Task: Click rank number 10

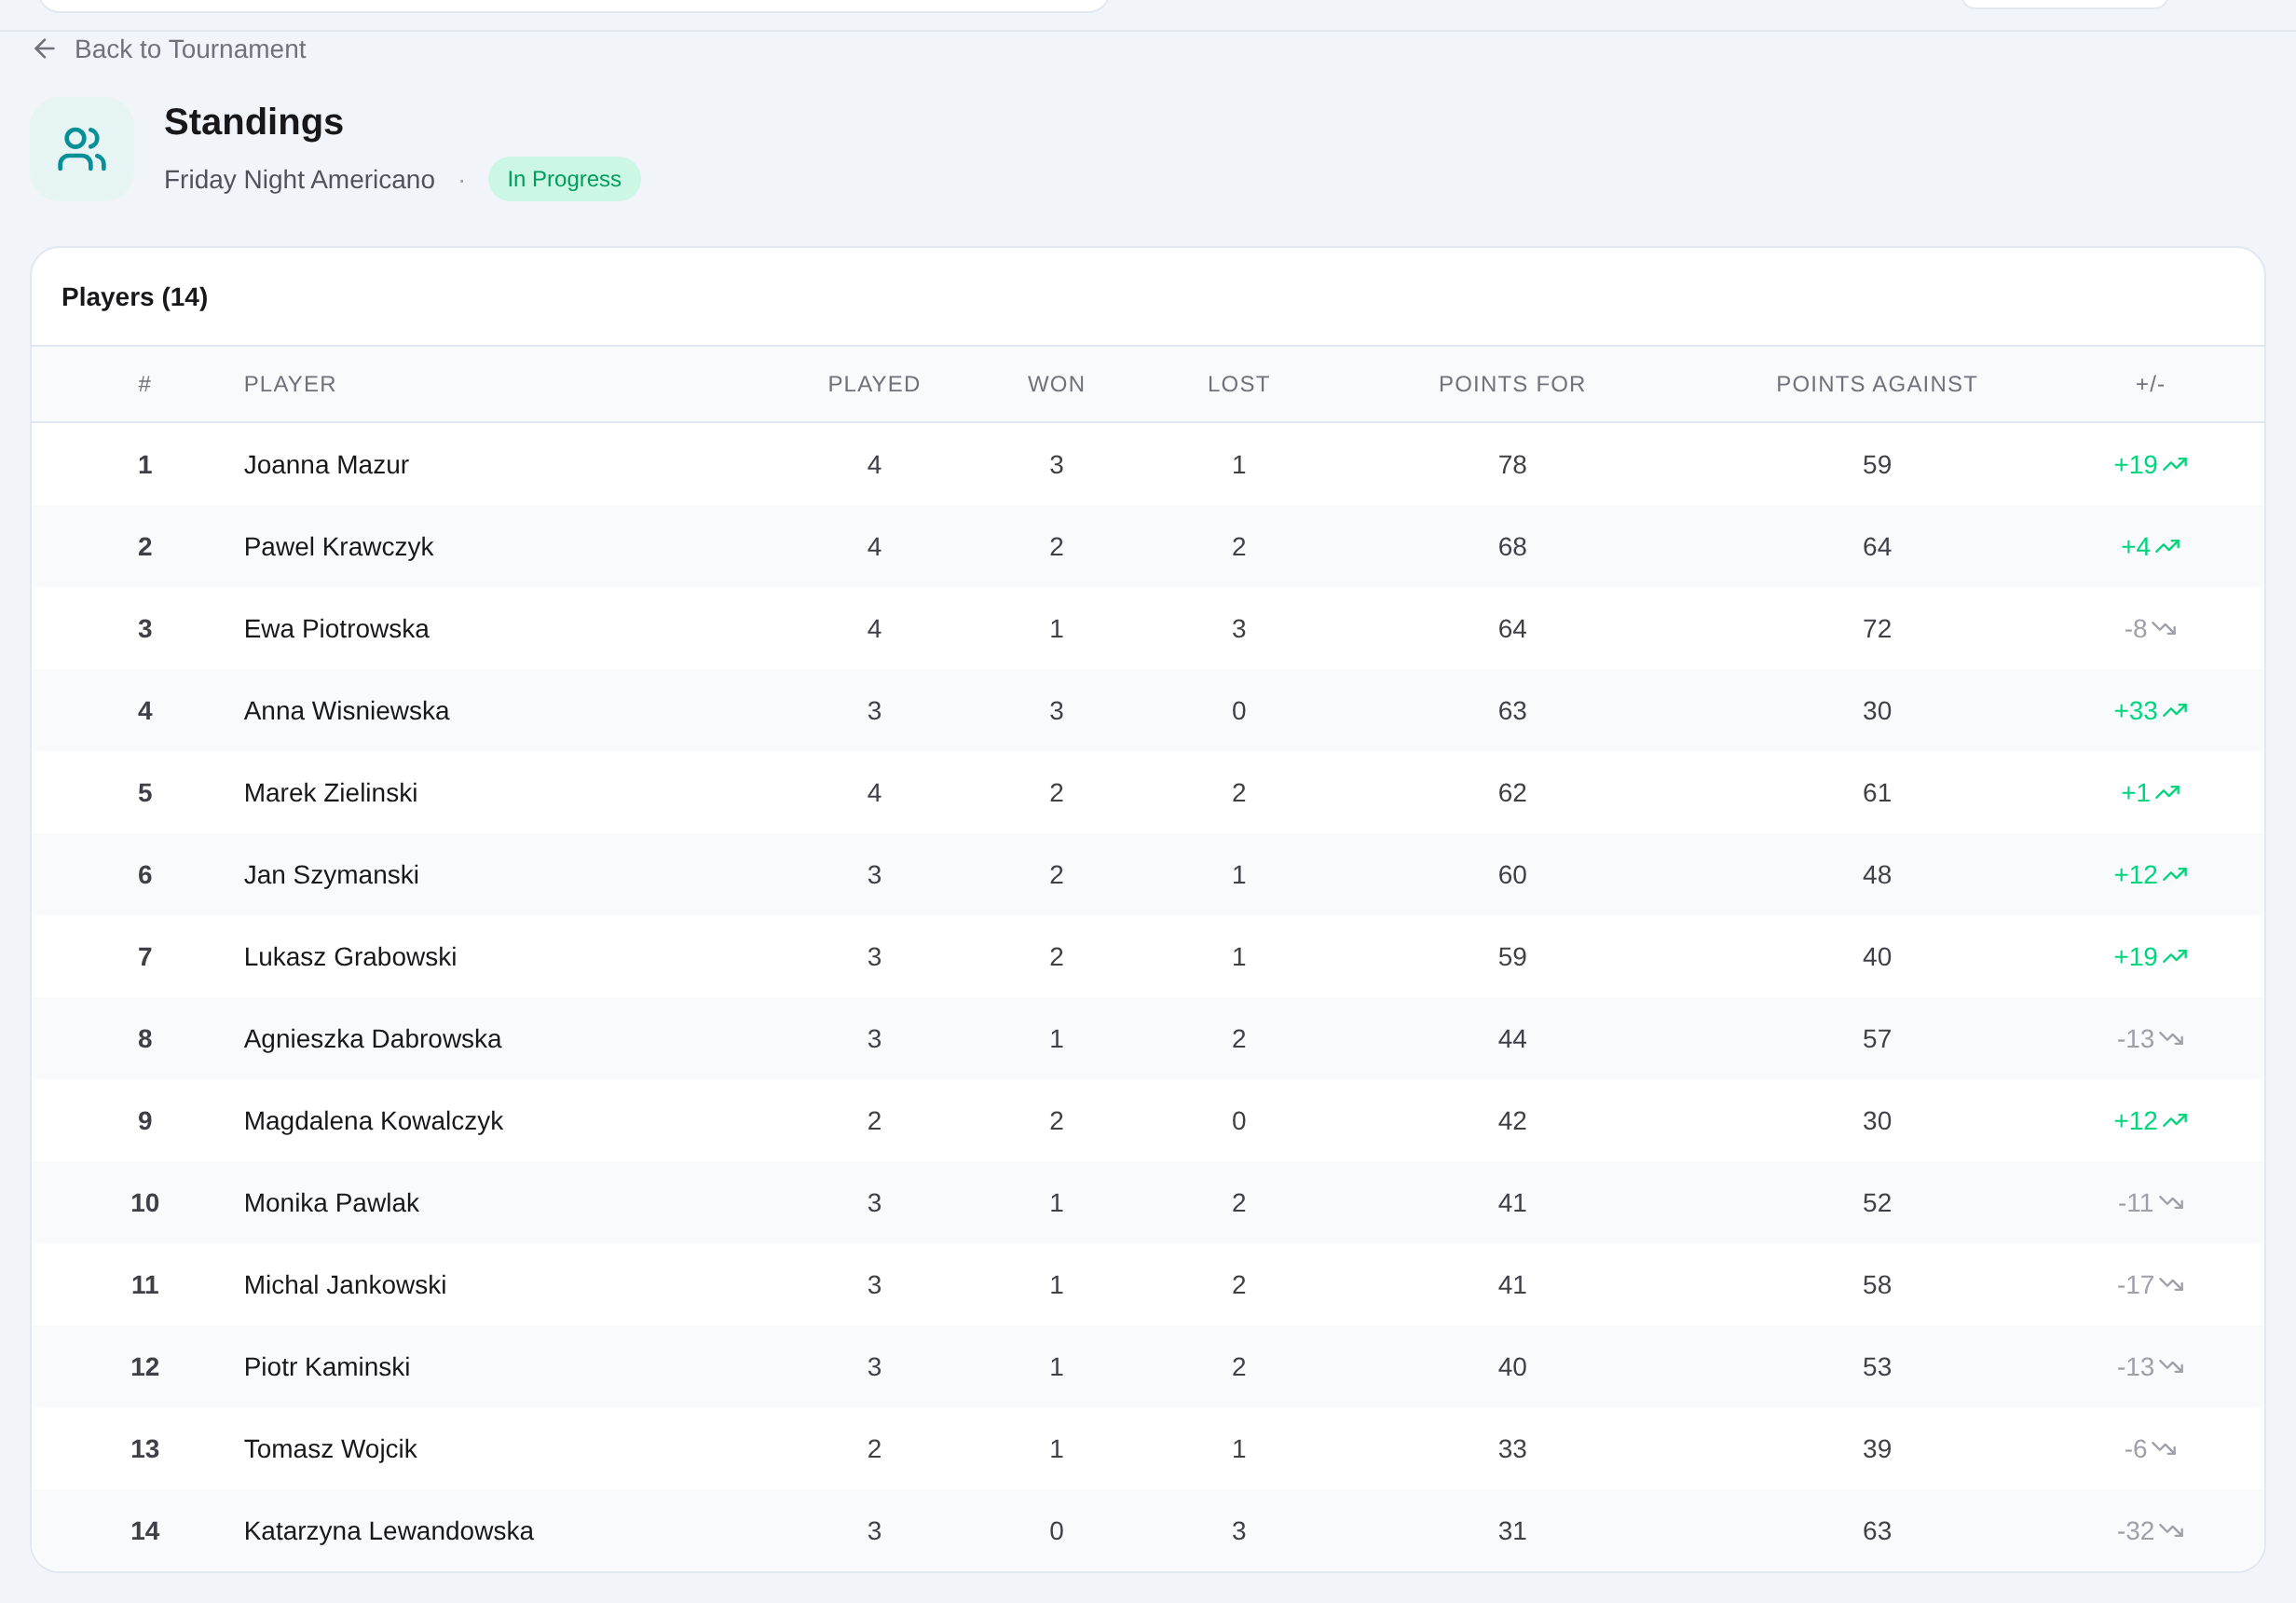Action: 145,1203
